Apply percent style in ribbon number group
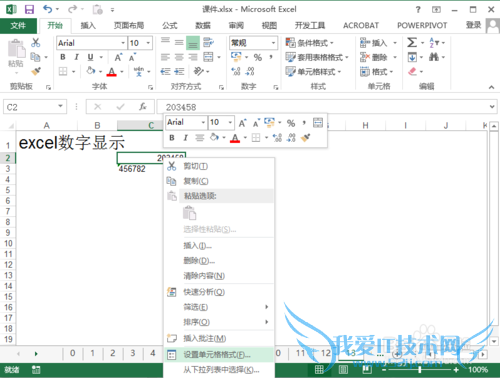Screen dimensions: 500x378 [258, 57]
